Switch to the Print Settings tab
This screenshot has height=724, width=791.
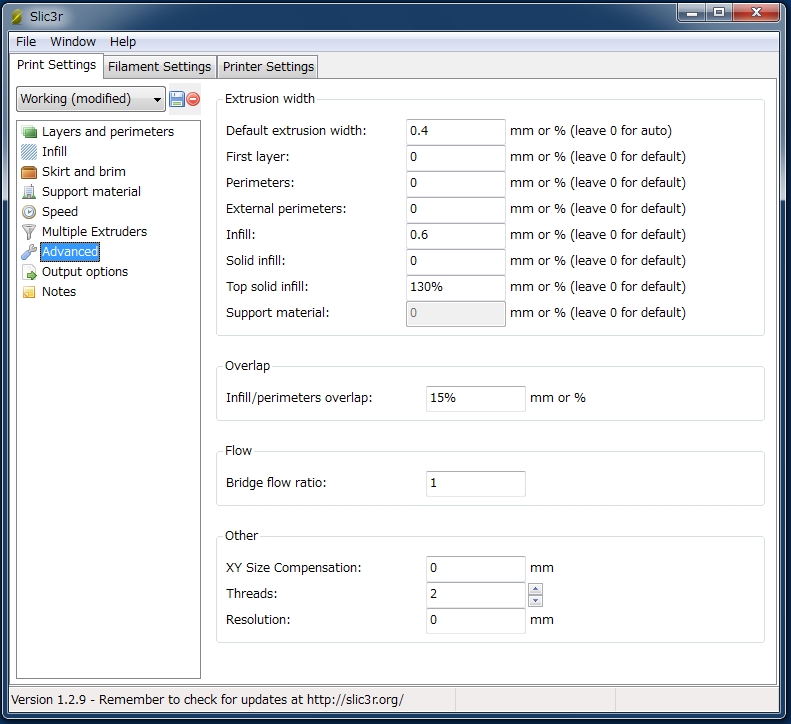click(56, 65)
